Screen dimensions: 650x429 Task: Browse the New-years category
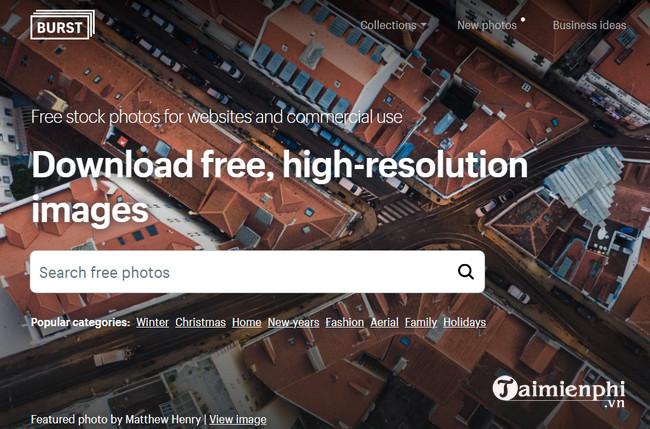(293, 322)
